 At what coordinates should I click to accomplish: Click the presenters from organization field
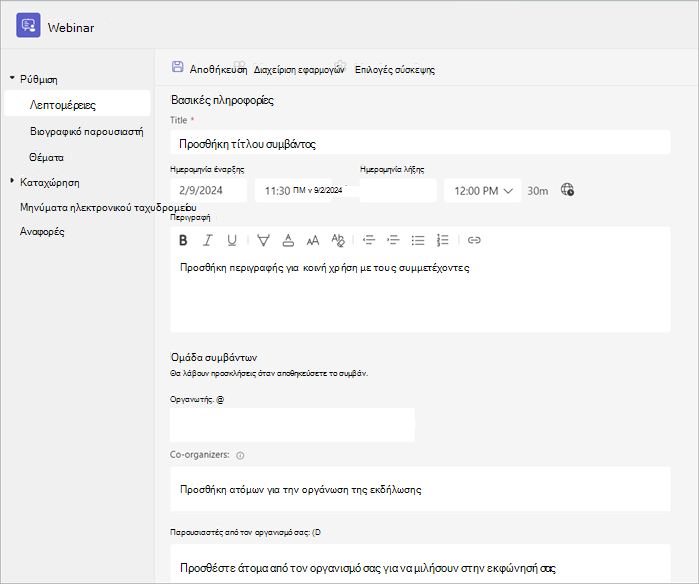click(420, 563)
